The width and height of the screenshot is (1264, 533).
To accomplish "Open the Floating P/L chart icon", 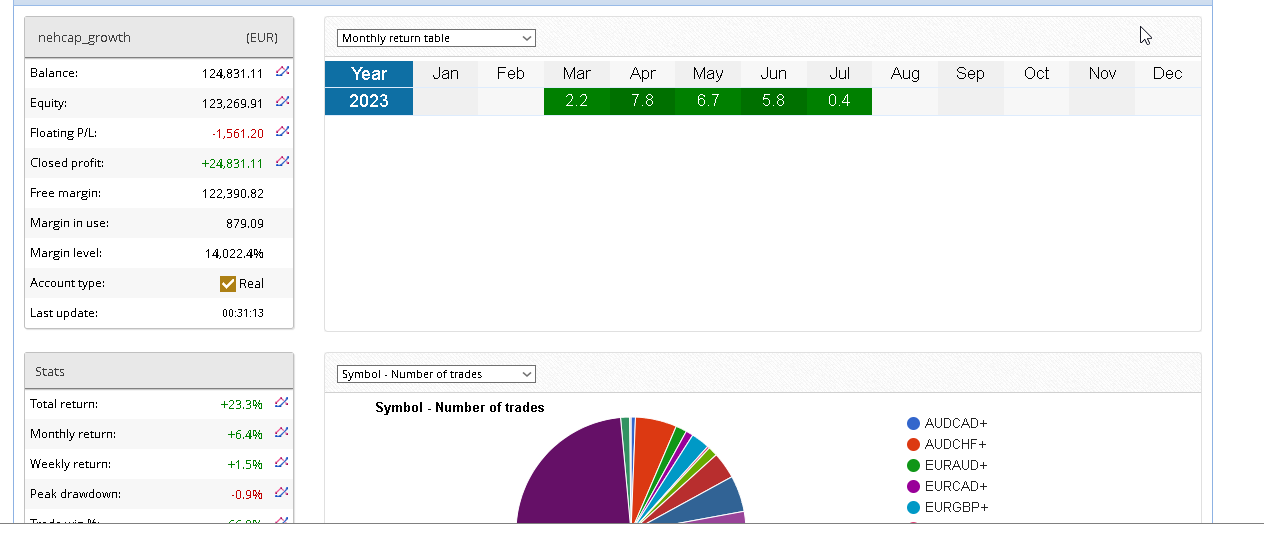I will (x=283, y=132).
